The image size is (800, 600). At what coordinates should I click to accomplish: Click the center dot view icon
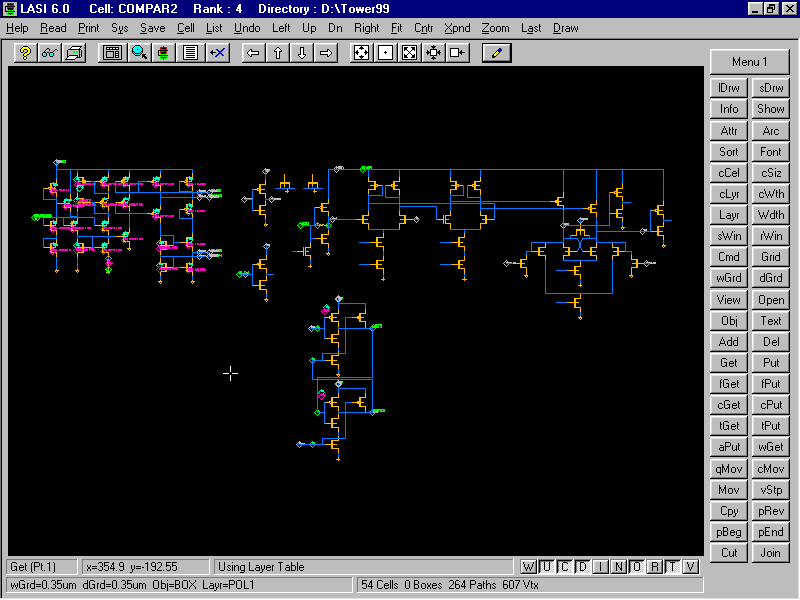click(386, 53)
